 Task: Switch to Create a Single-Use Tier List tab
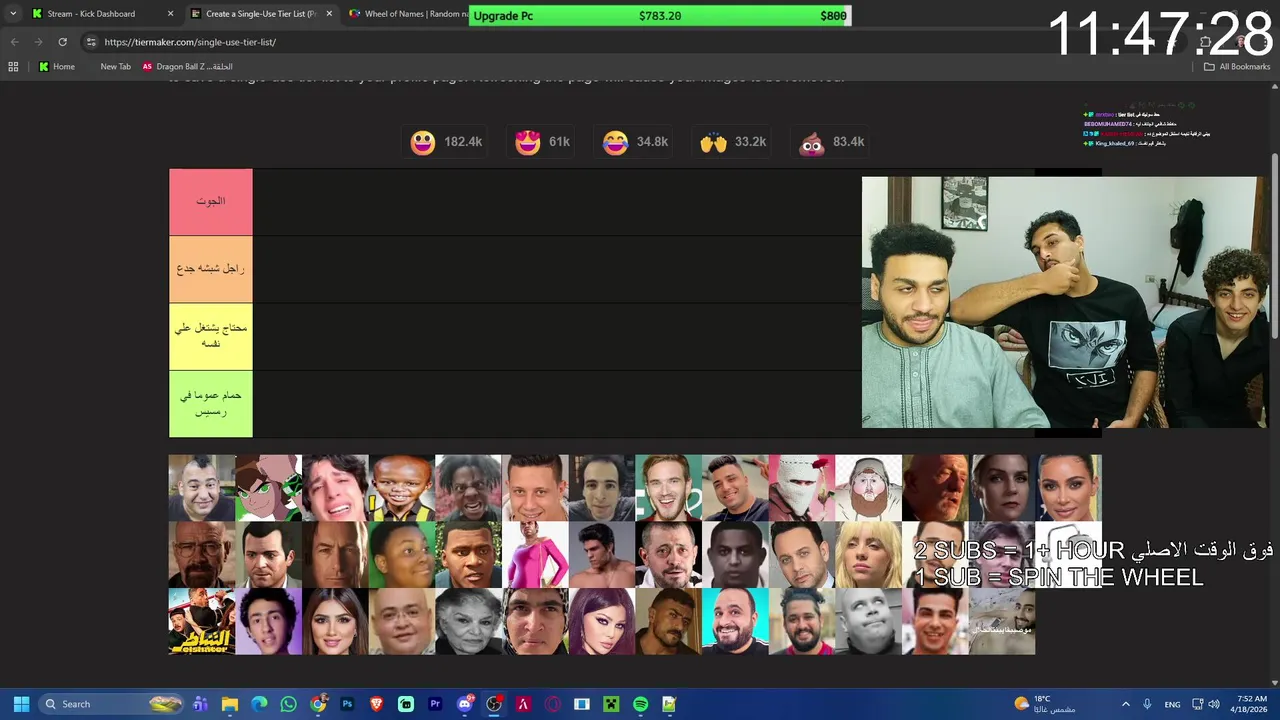coord(260,14)
